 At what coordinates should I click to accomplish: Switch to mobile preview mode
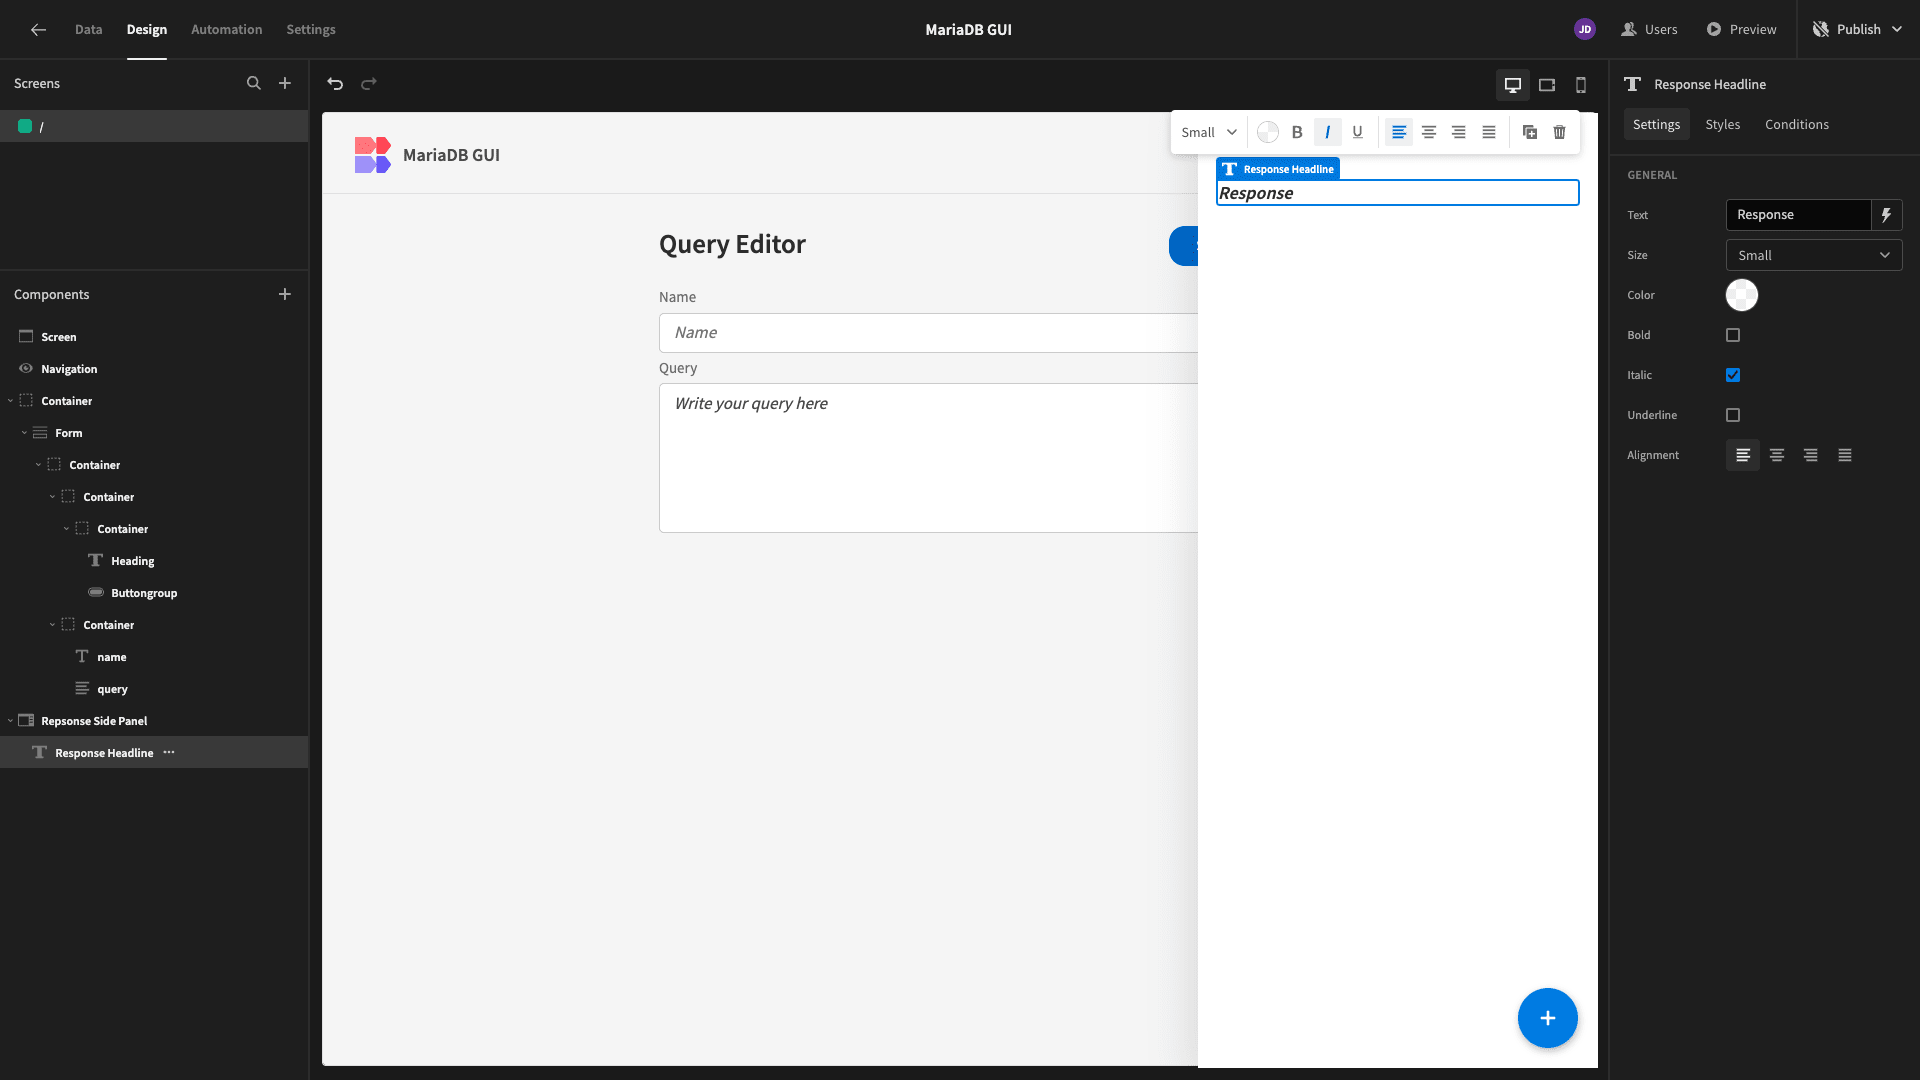(1581, 85)
